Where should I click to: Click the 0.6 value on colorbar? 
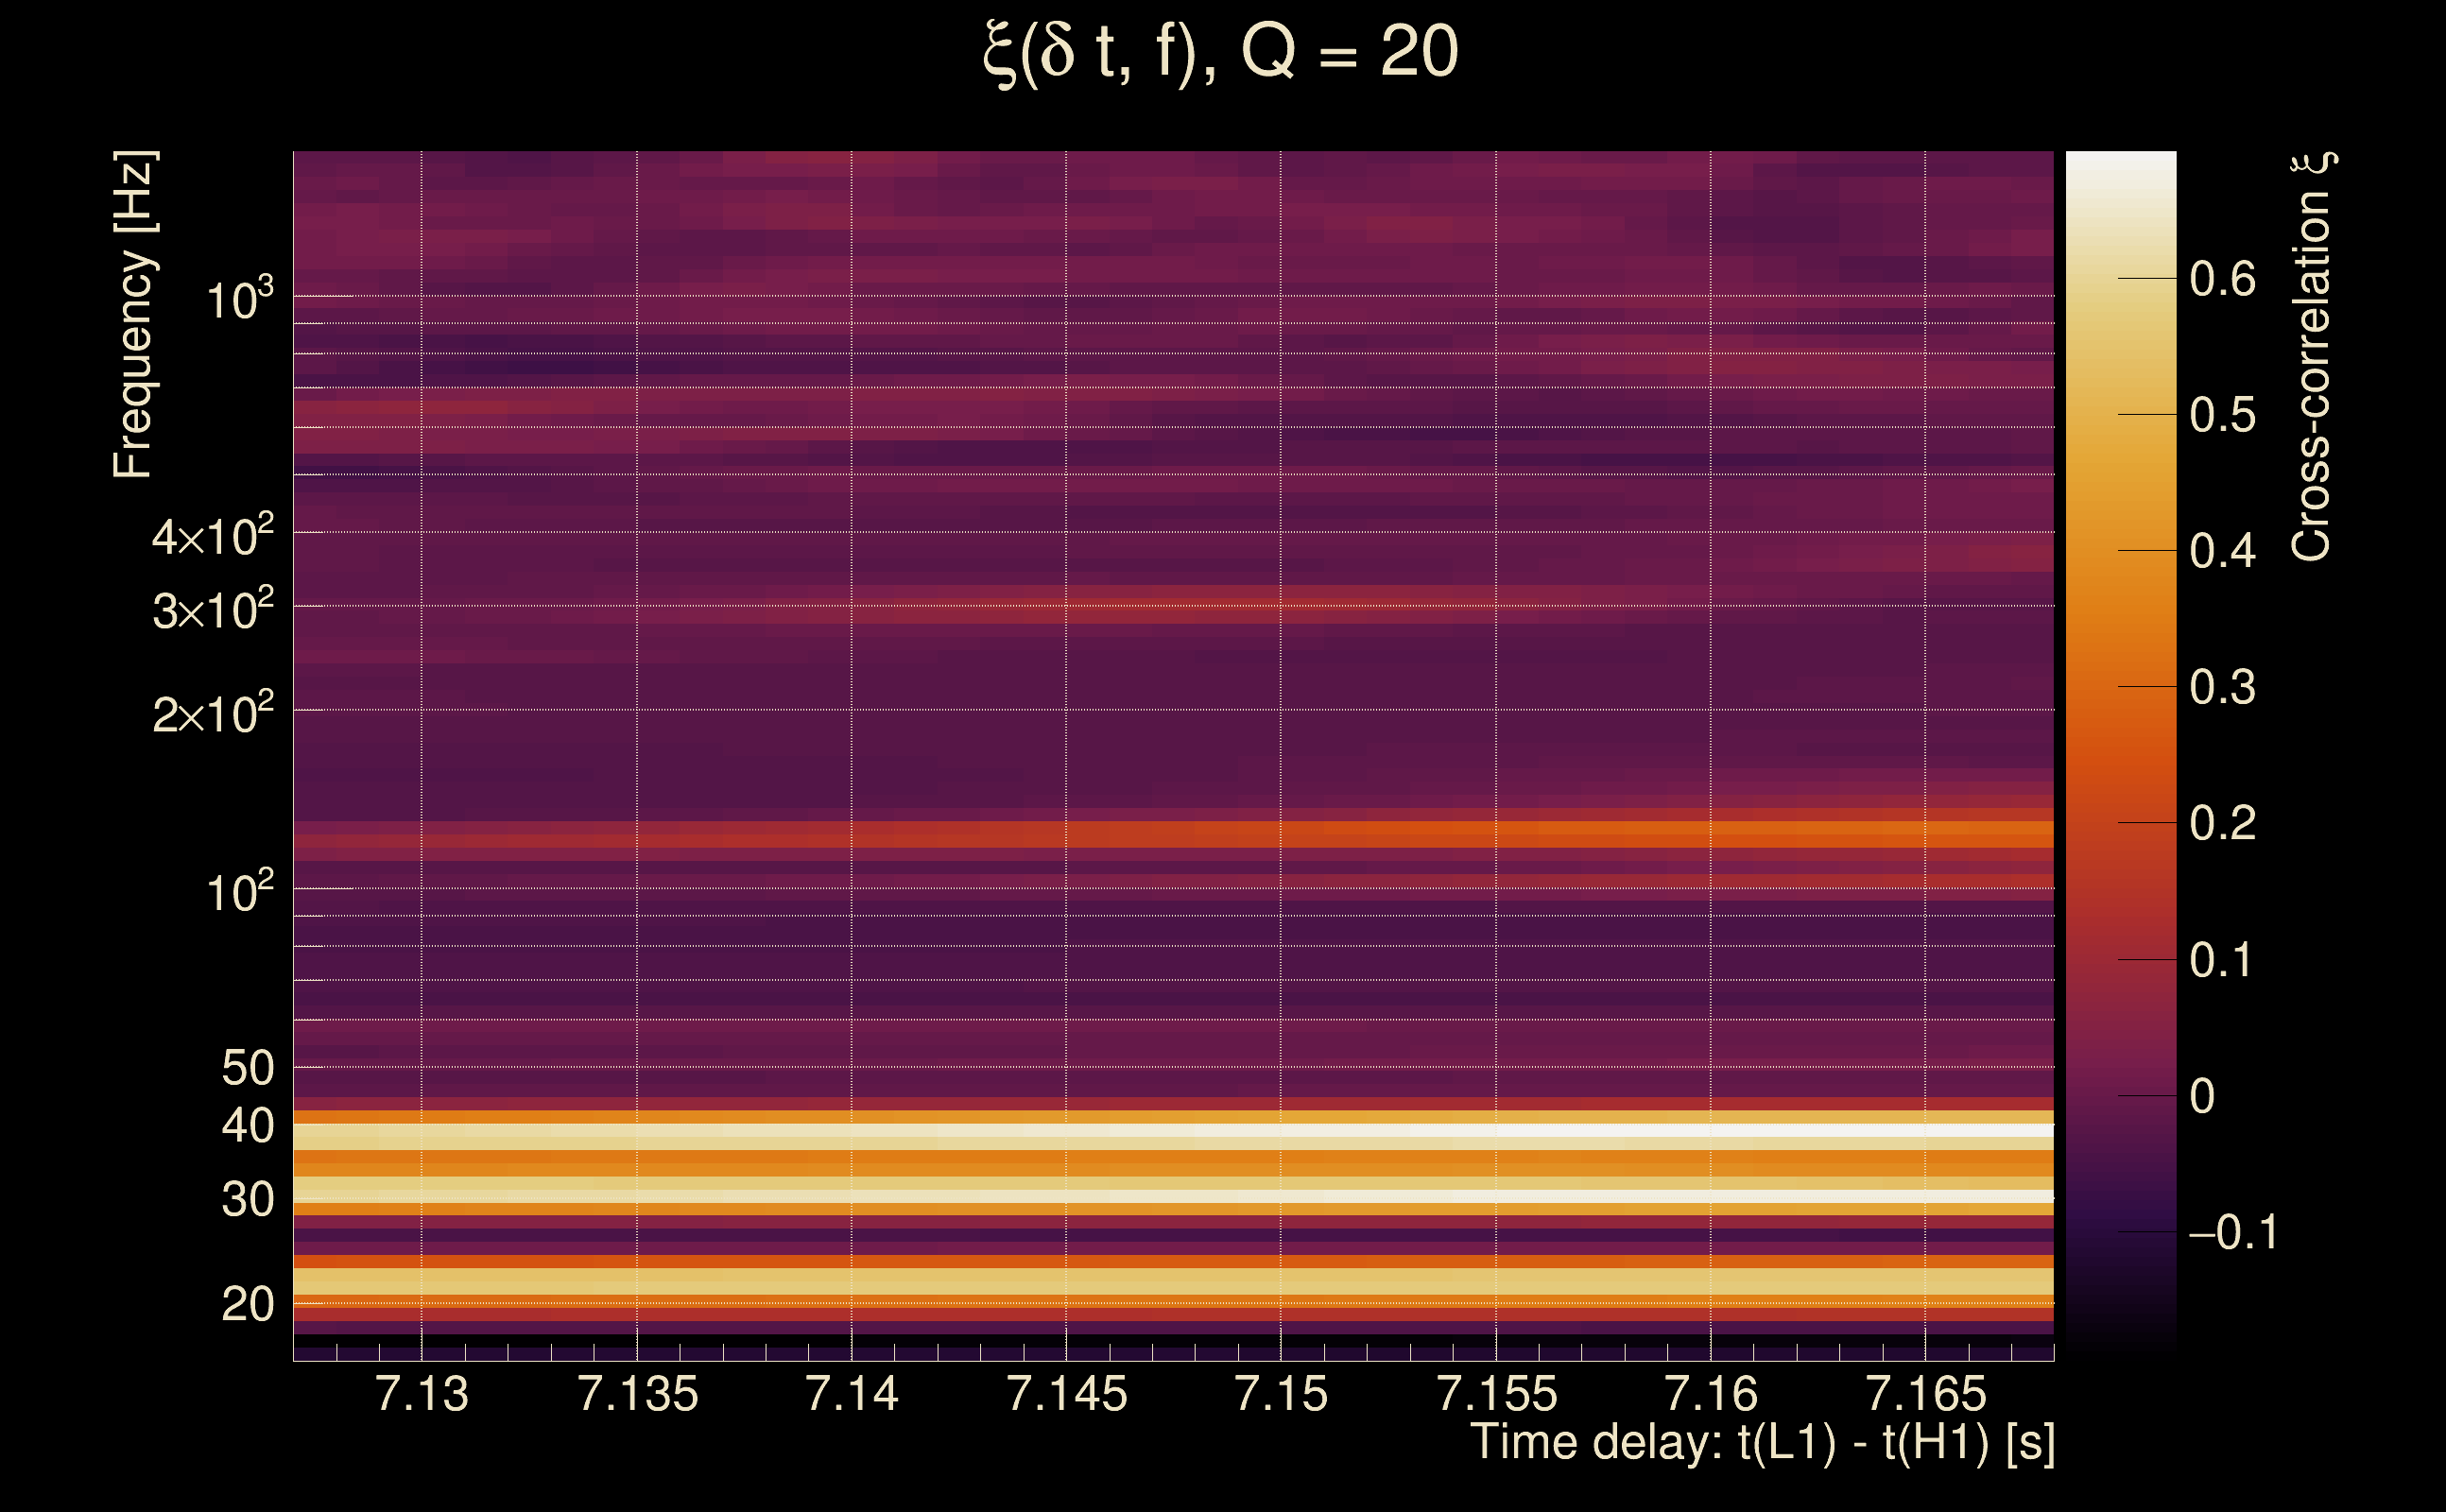[x=2222, y=279]
